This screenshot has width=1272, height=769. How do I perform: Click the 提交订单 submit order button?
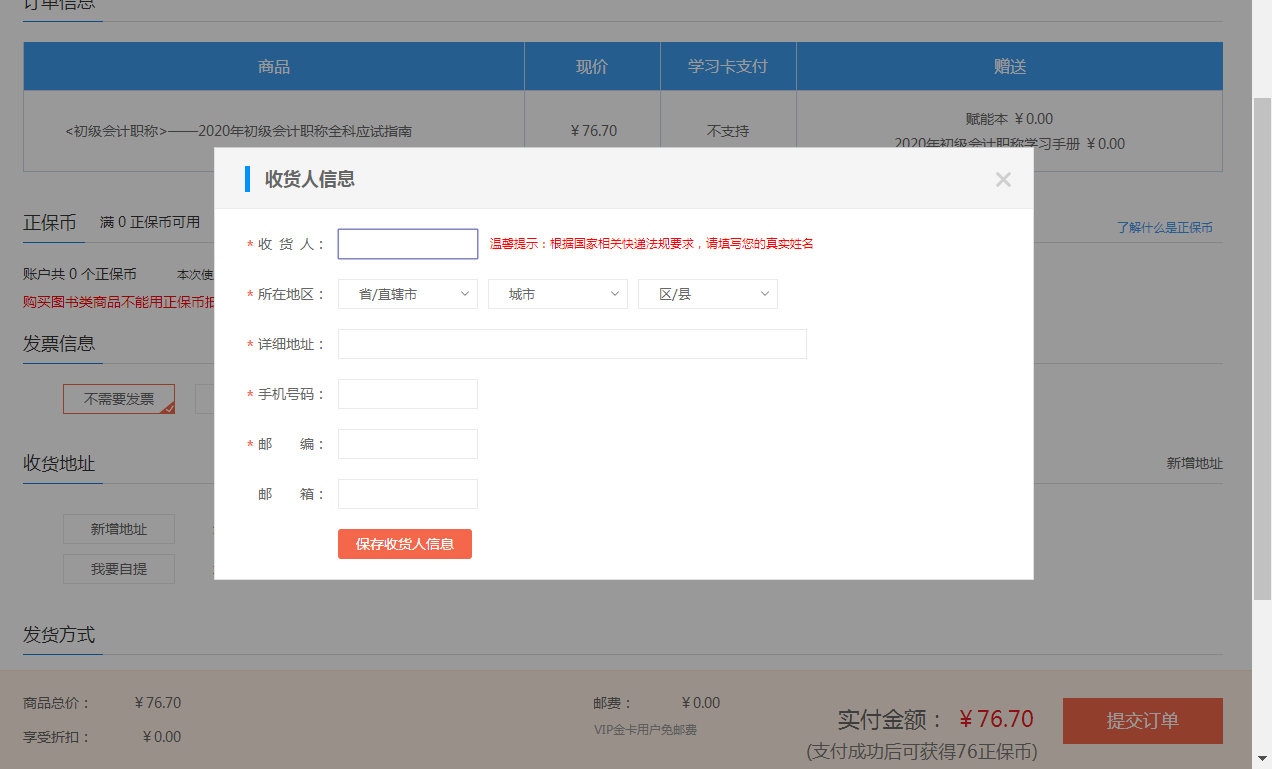pyautogui.click(x=1142, y=719)
